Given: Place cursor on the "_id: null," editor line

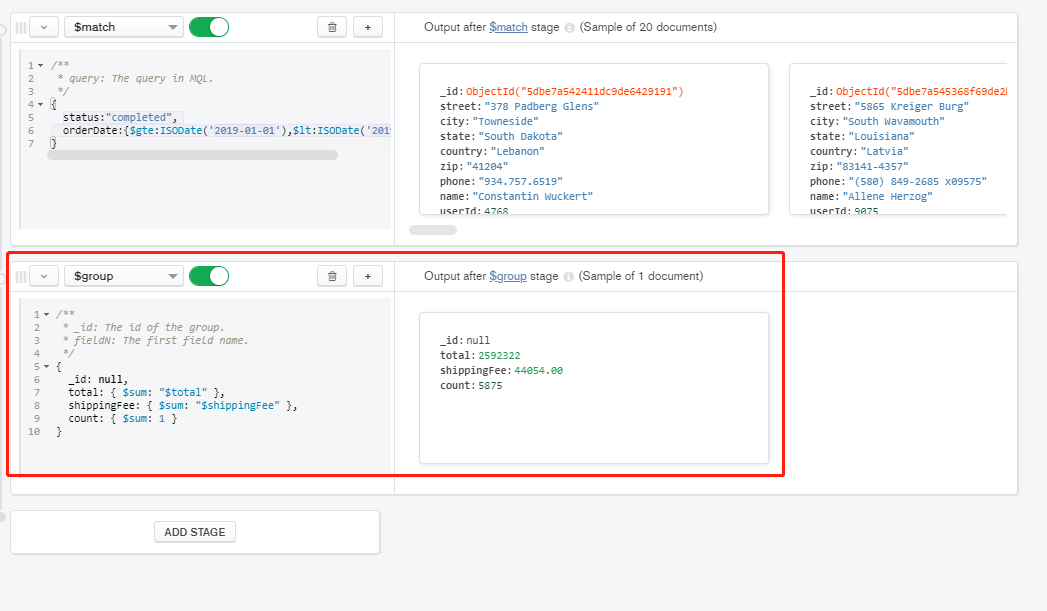Looking at the screenshot, I should pyautogui.click(x=98, y=380).
